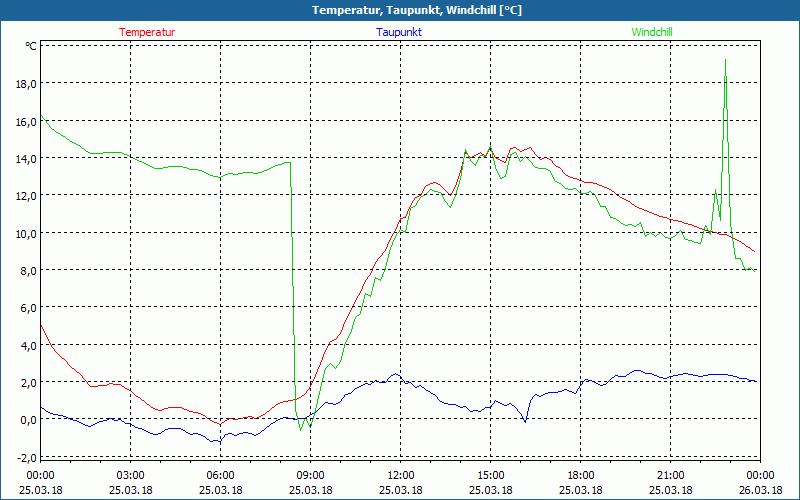Click the red Temperatur legend label
The image size is (800, 500).
(147, 32)
